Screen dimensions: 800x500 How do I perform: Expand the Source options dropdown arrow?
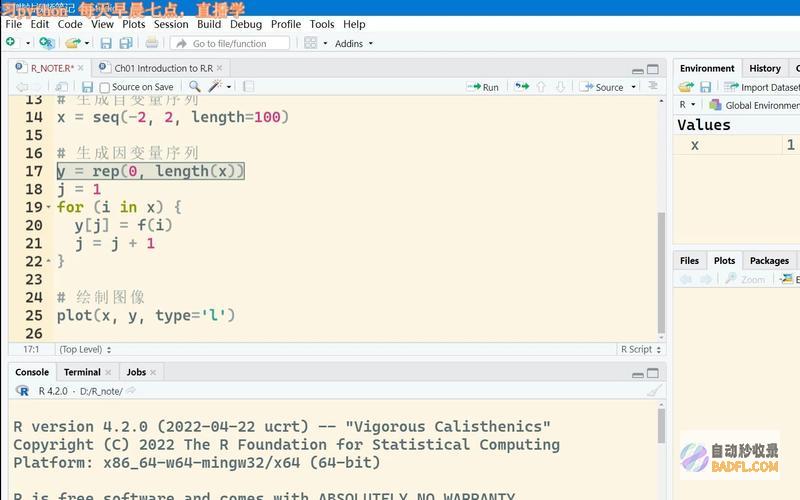(x=634, y=87)
